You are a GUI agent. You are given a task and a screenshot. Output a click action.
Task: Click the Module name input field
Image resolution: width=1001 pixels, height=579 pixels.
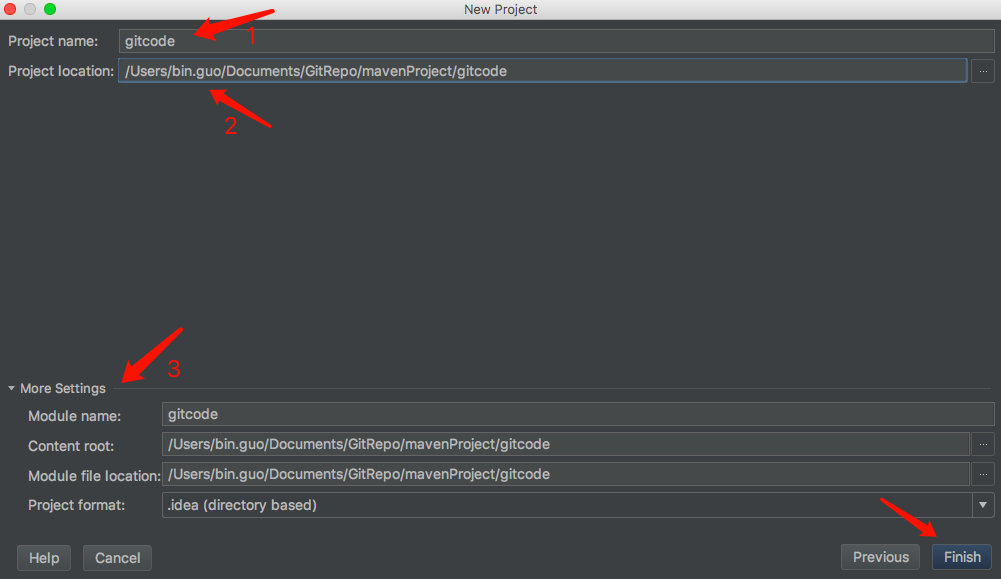(578, 414)
